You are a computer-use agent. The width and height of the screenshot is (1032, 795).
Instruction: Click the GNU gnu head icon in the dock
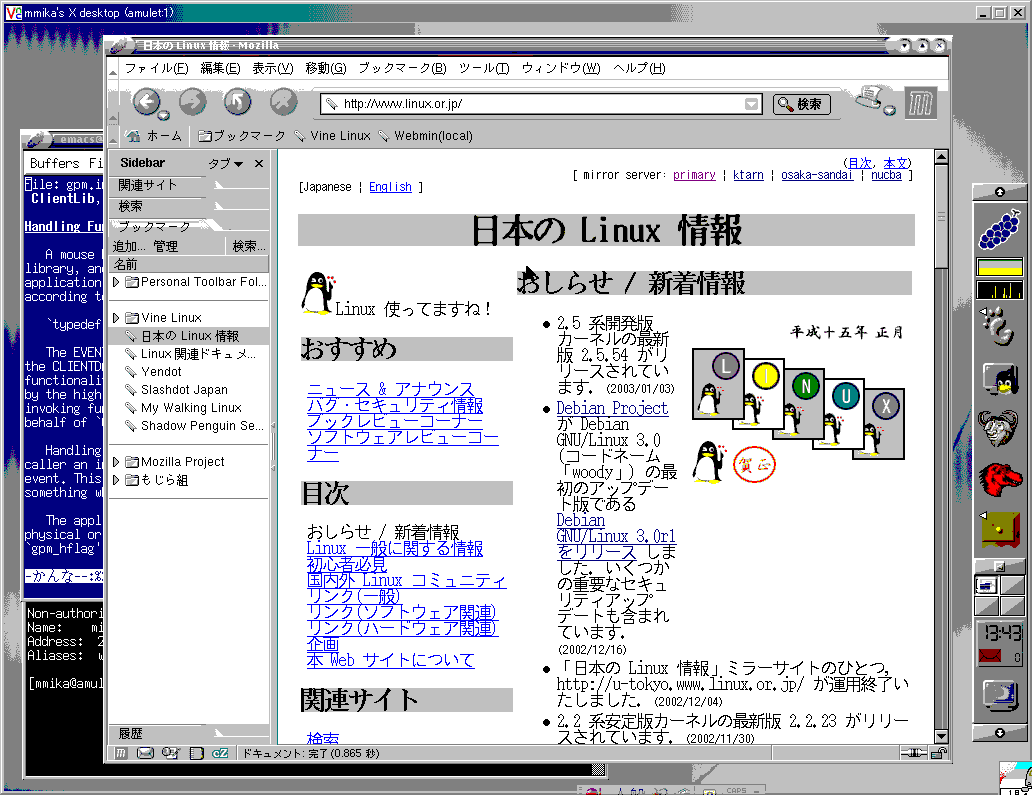998,427
